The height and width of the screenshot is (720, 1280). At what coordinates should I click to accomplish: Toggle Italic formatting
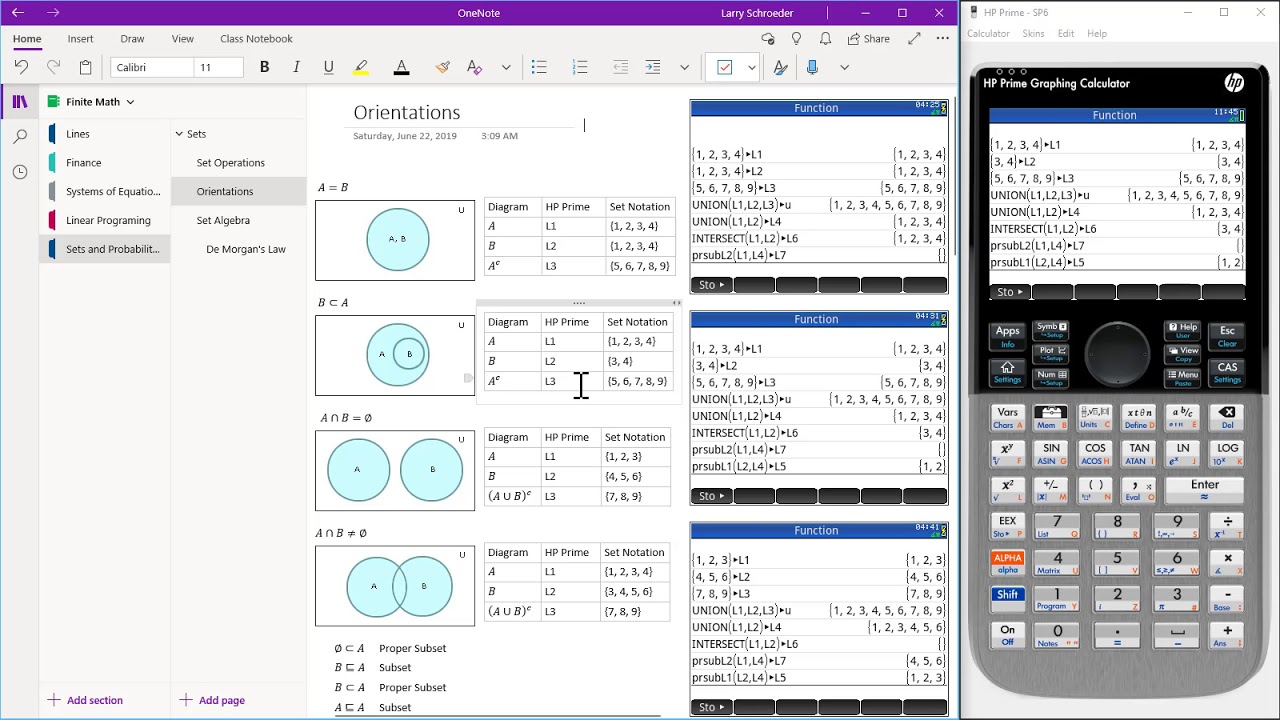(296, 67)
